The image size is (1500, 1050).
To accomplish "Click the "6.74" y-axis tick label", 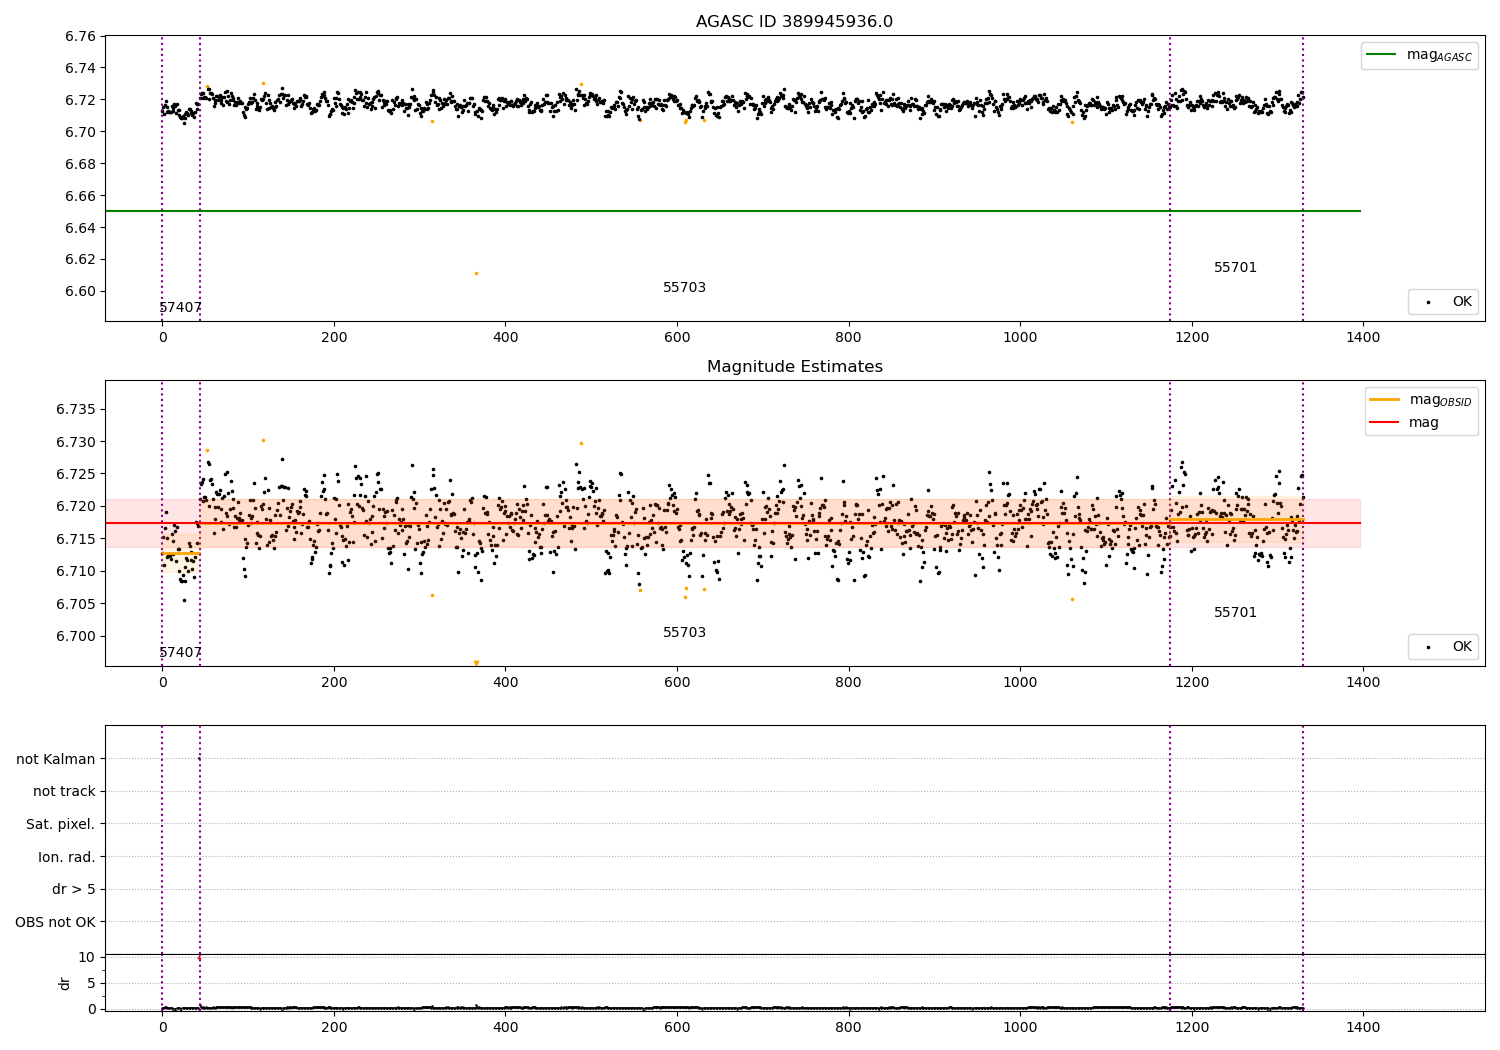I will click(x=80, y=69).
